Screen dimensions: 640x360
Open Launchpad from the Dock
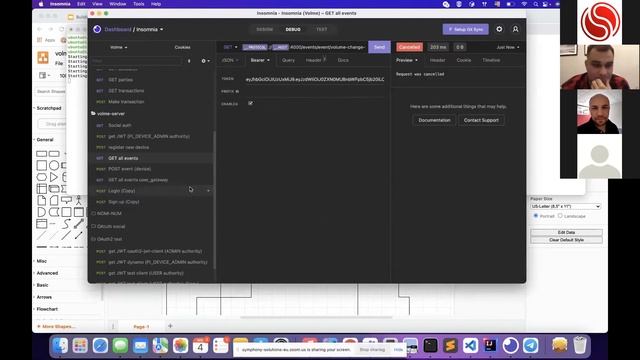tap(80, 346)
